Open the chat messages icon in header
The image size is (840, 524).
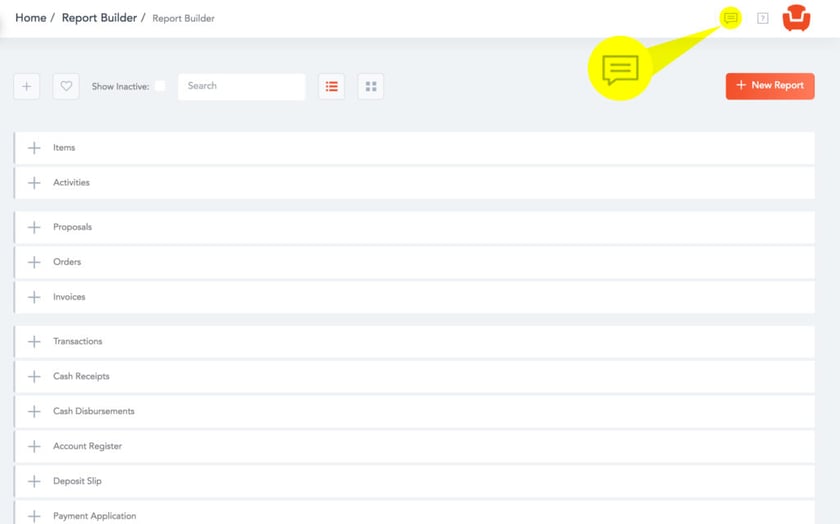click(x=731, y=18)
